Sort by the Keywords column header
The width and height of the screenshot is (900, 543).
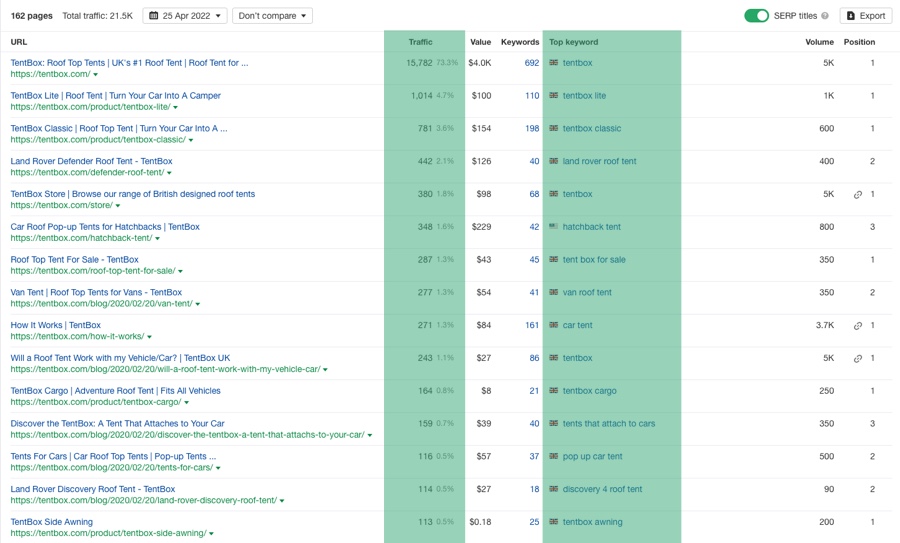point(520,42)
